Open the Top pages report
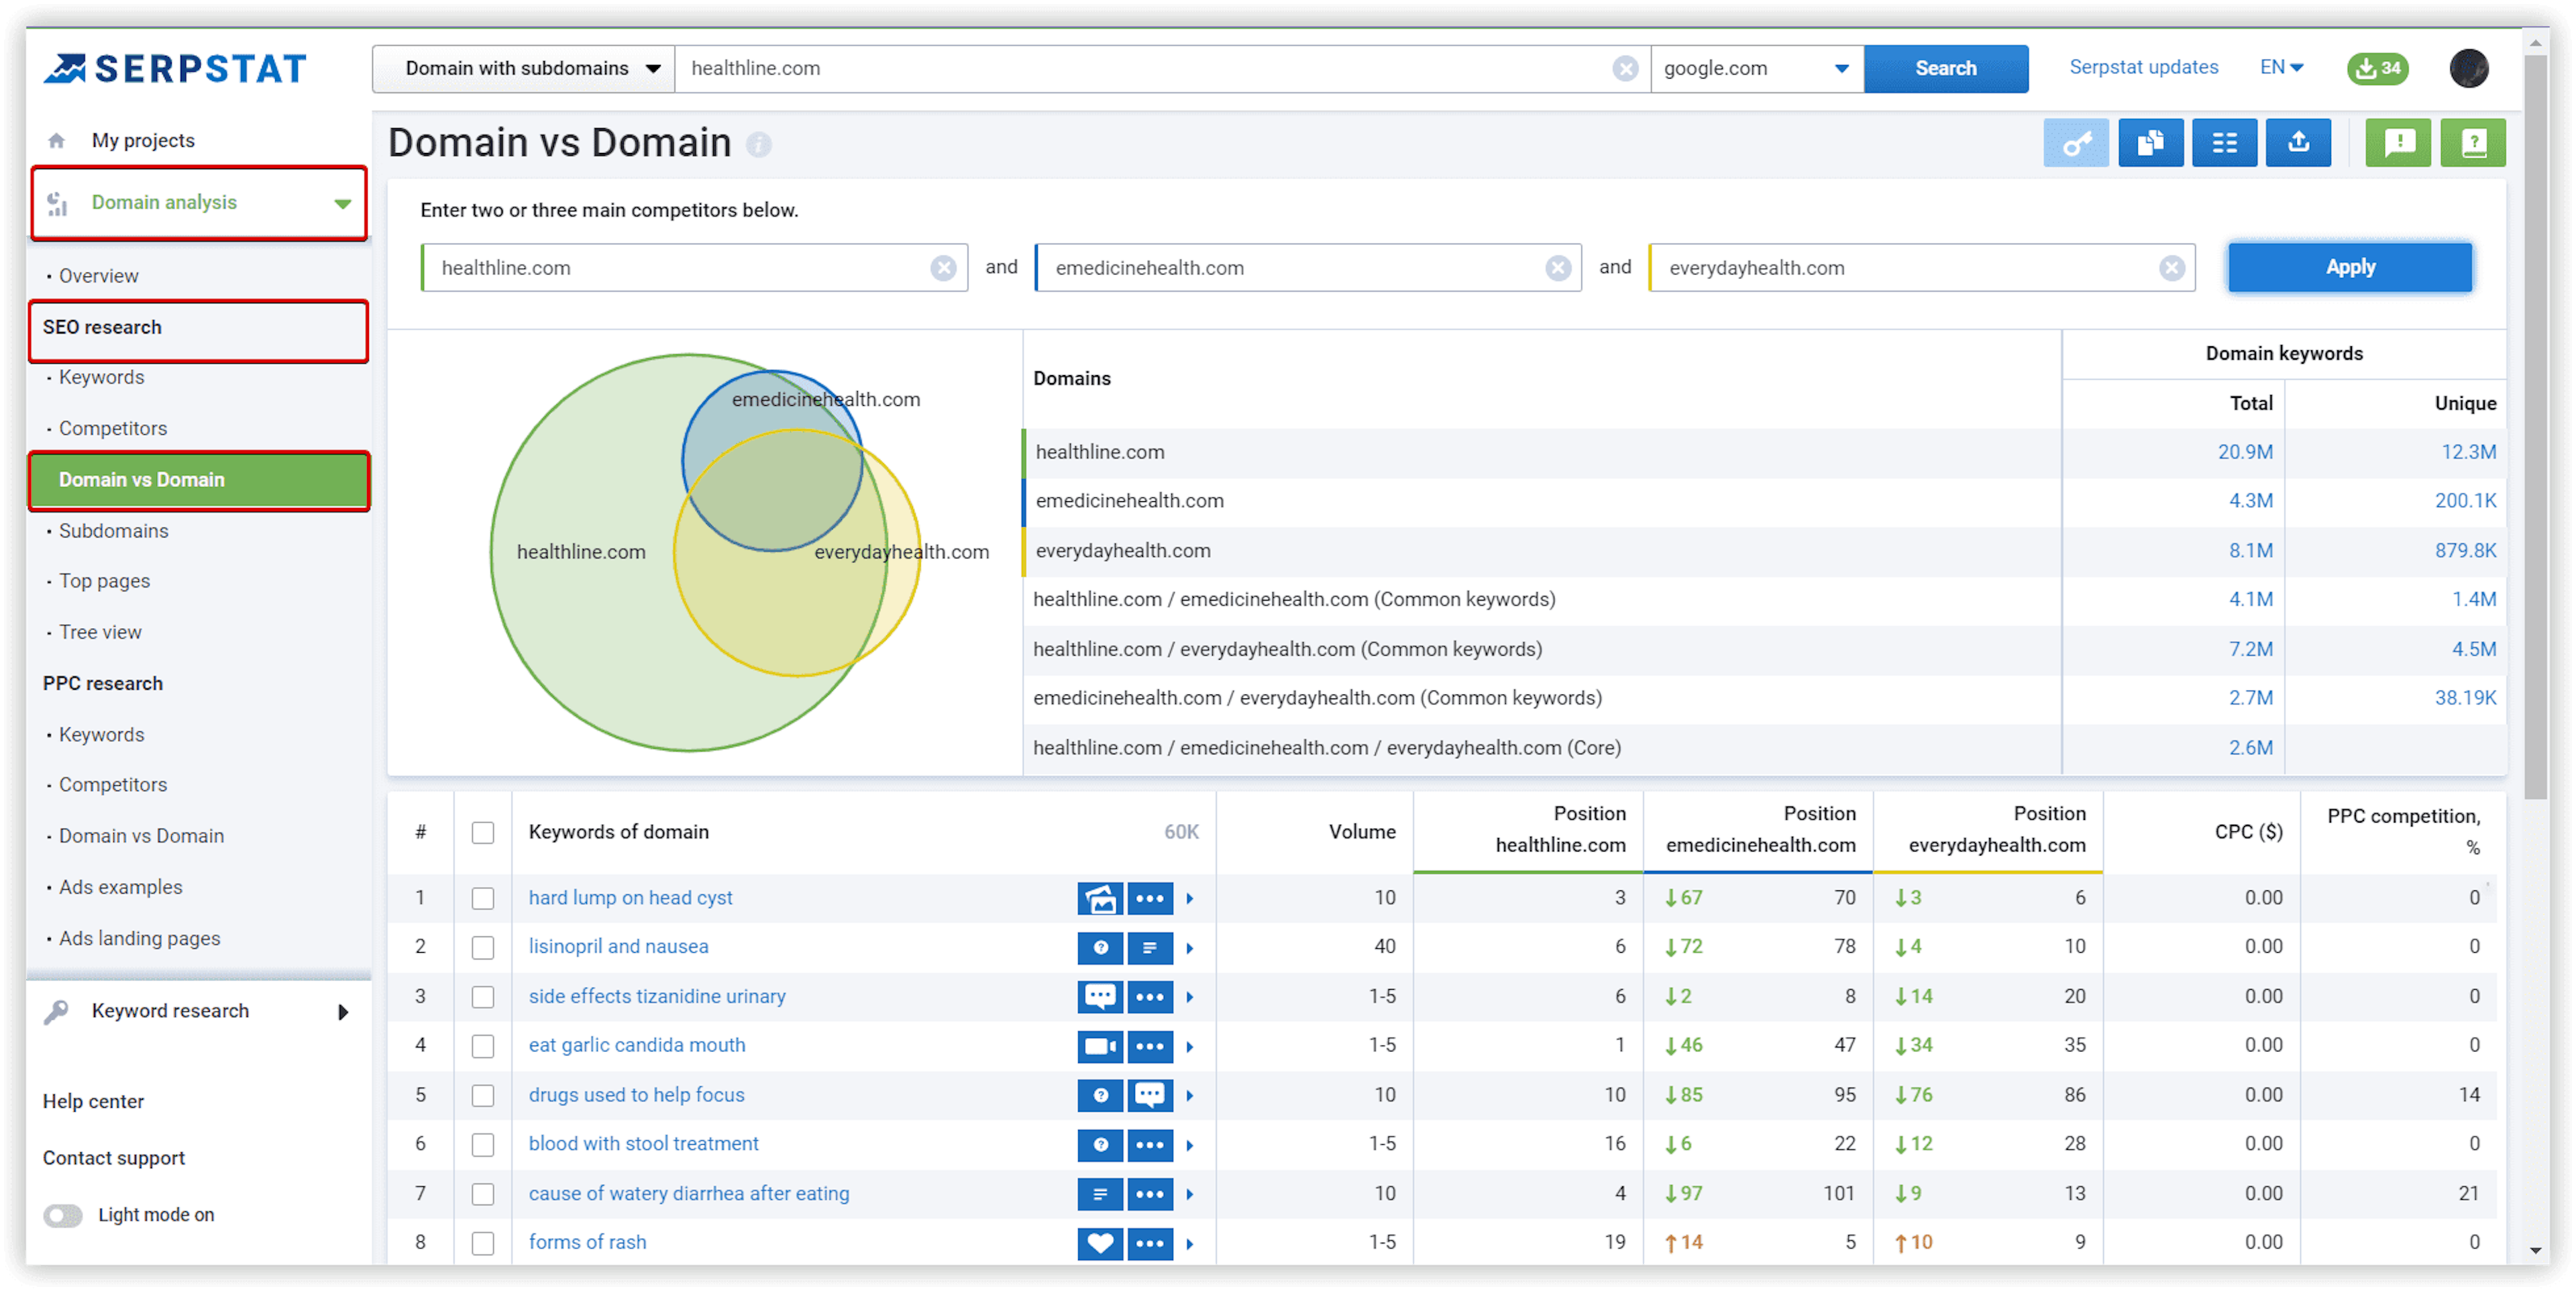The width and height of the screenshot is (2576, 1291). click(x=104, y=581)
